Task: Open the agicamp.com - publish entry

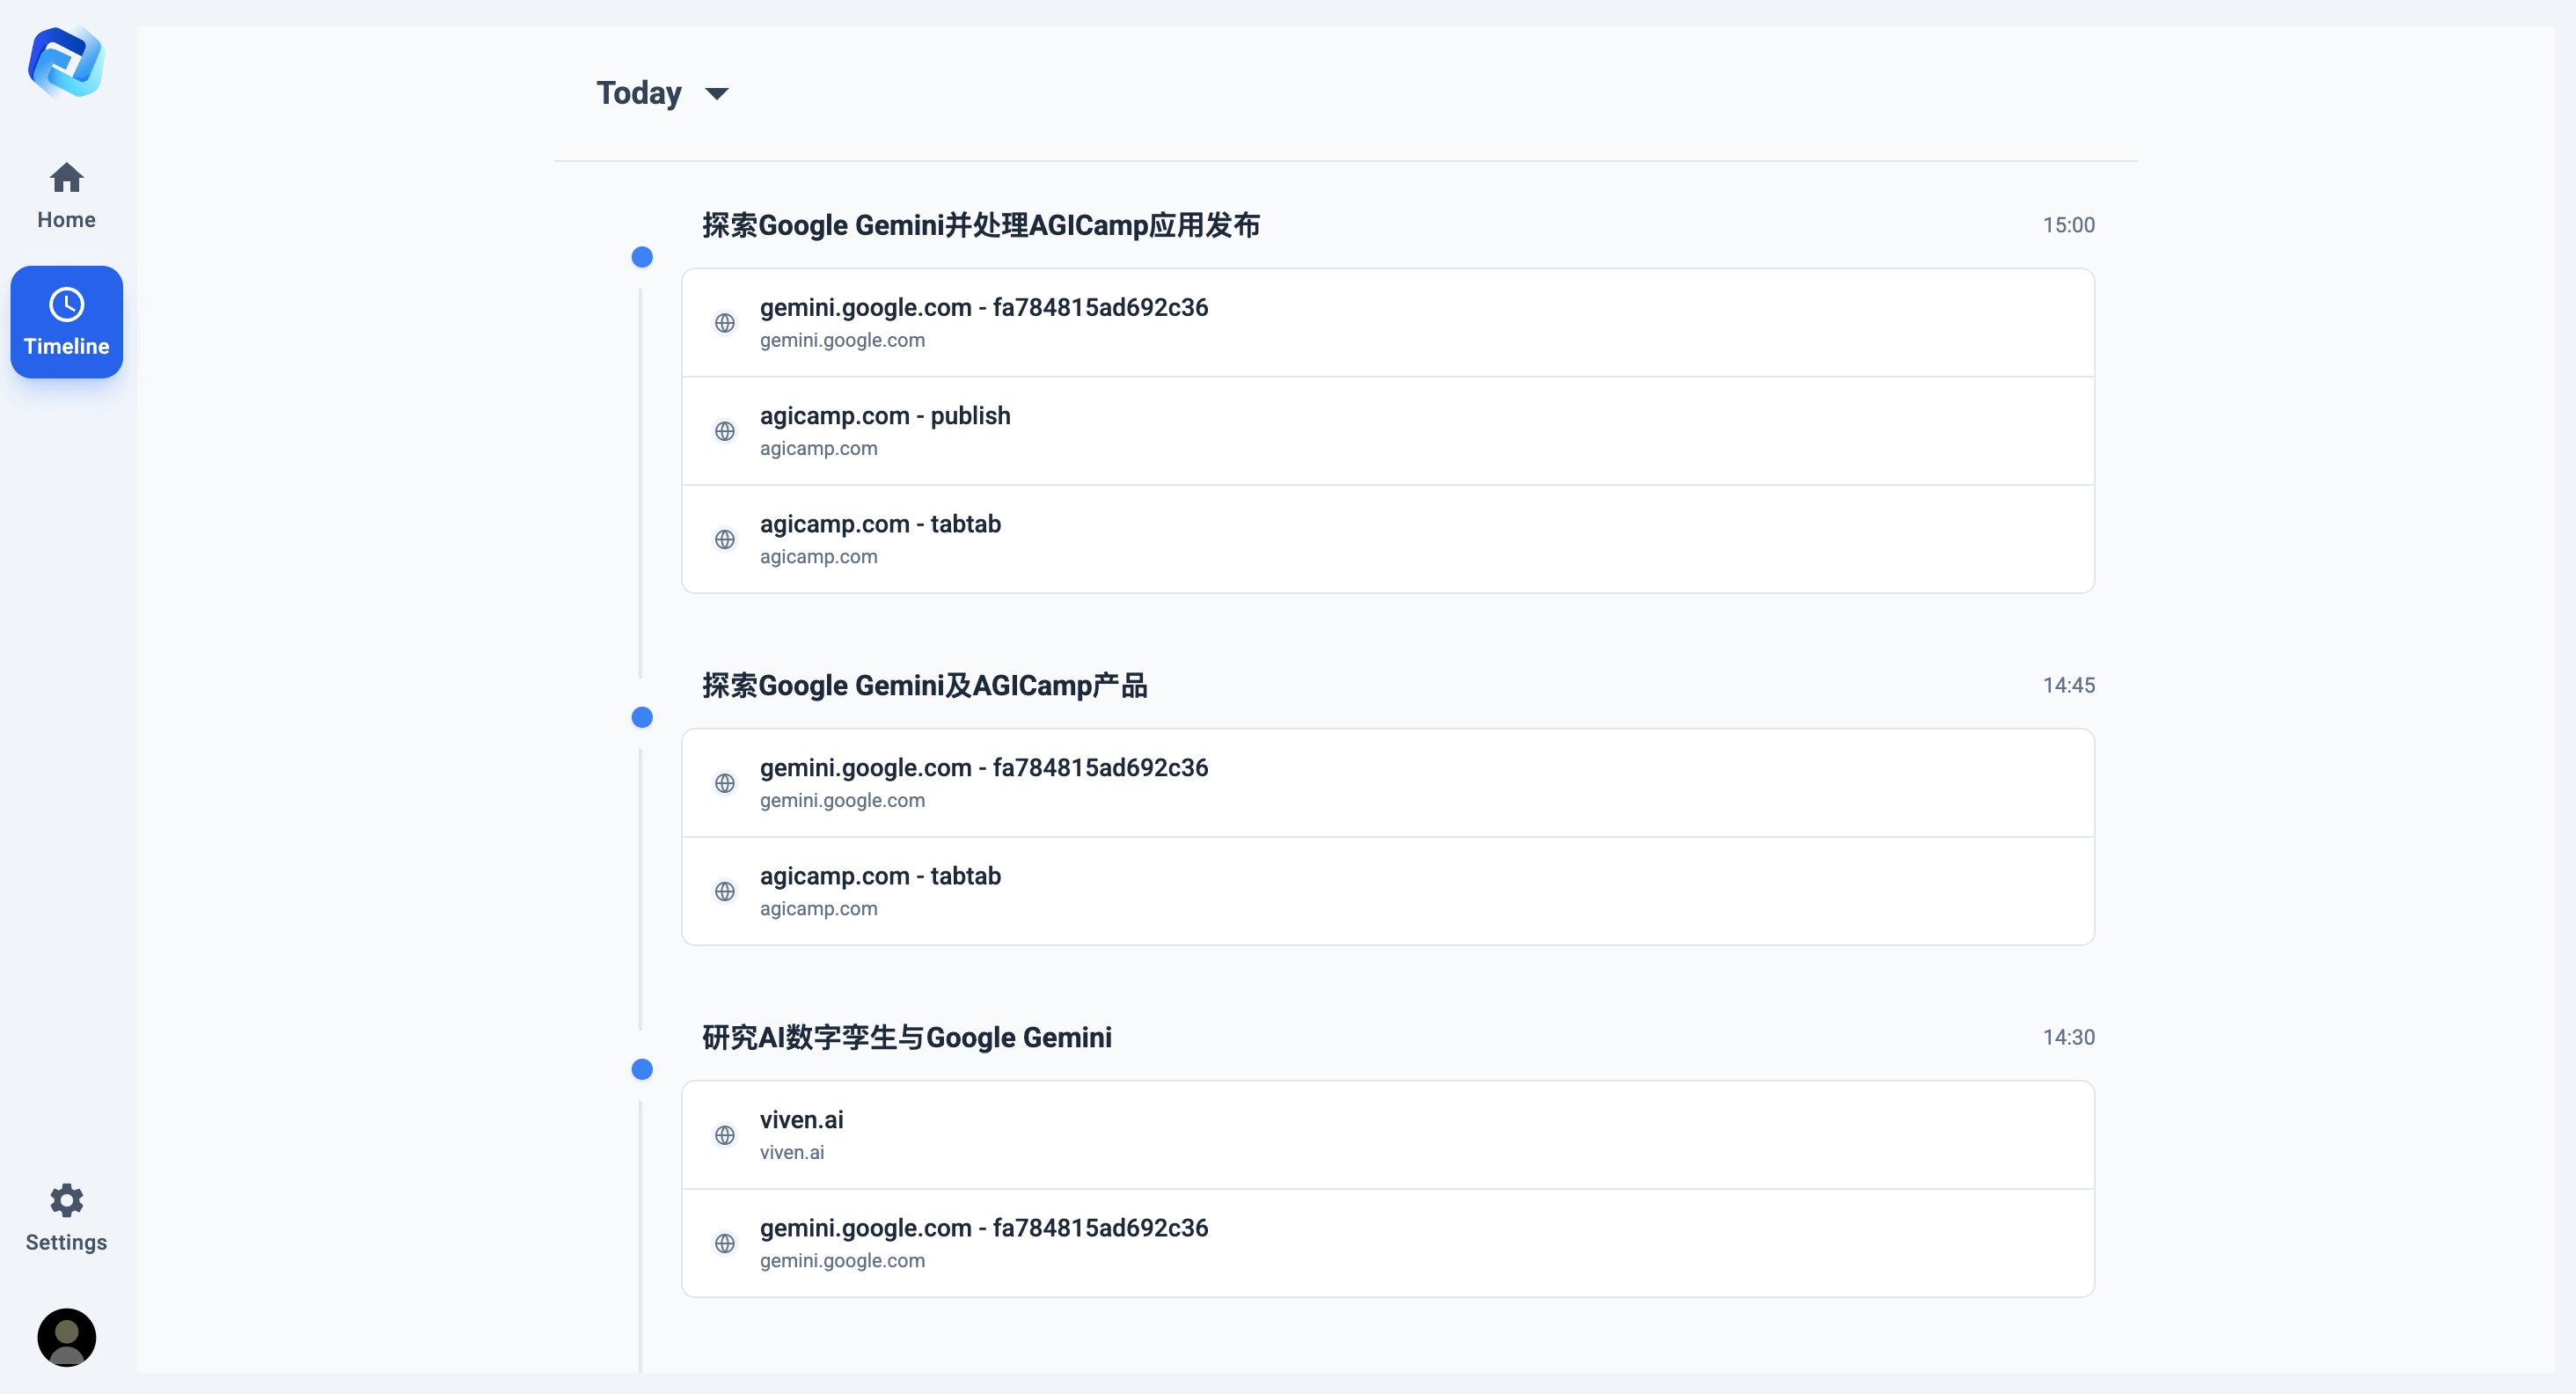Action: coord(885,415)
